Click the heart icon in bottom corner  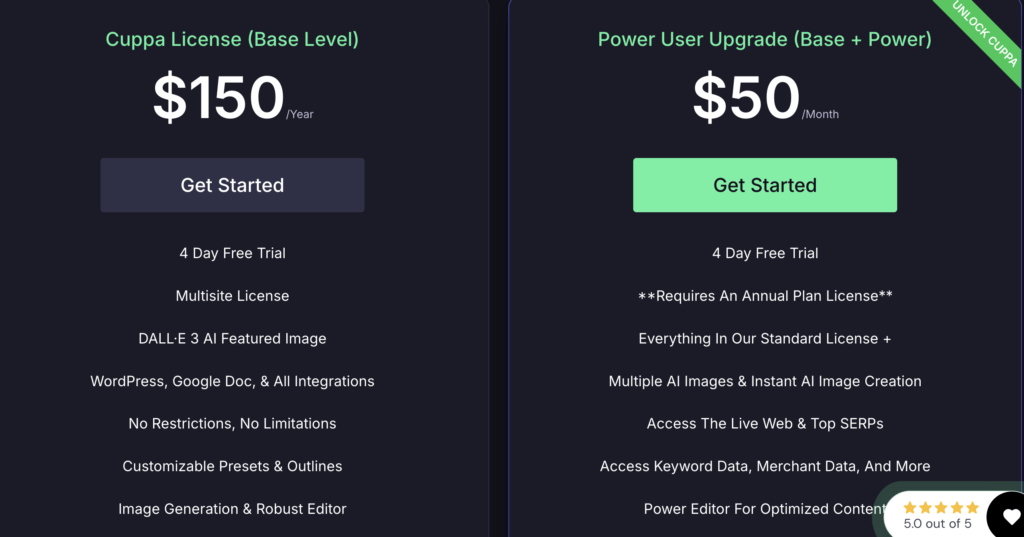point(1011,517)
